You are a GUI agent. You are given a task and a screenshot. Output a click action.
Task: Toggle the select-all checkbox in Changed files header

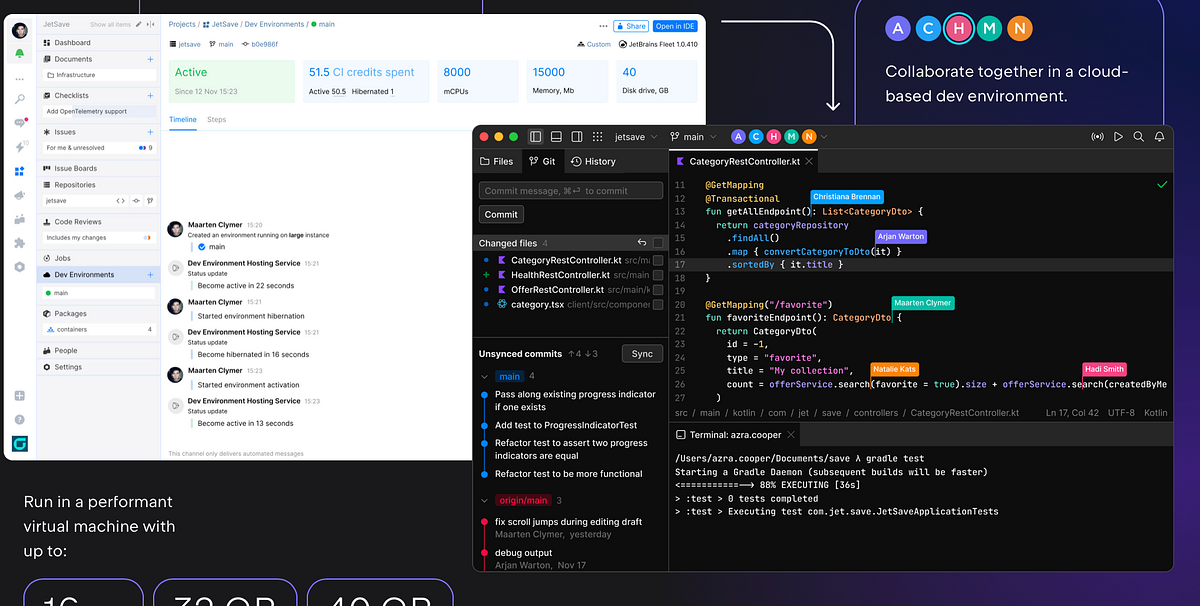(x=658, y=244)
